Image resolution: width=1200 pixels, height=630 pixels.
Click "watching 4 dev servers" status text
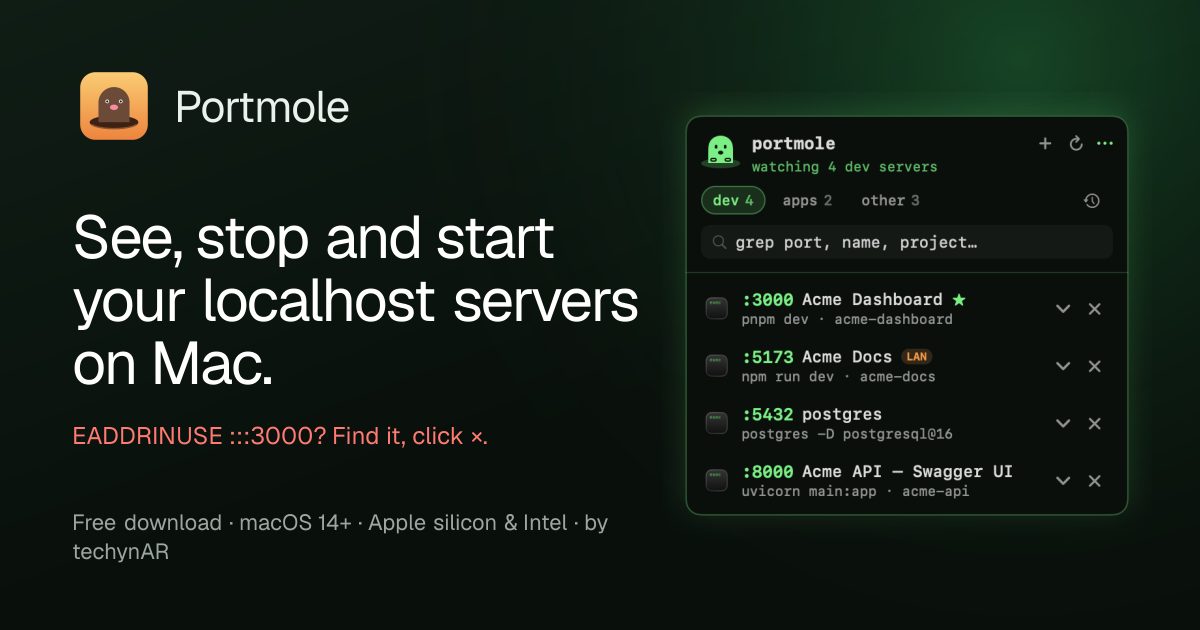click(845, 167)
